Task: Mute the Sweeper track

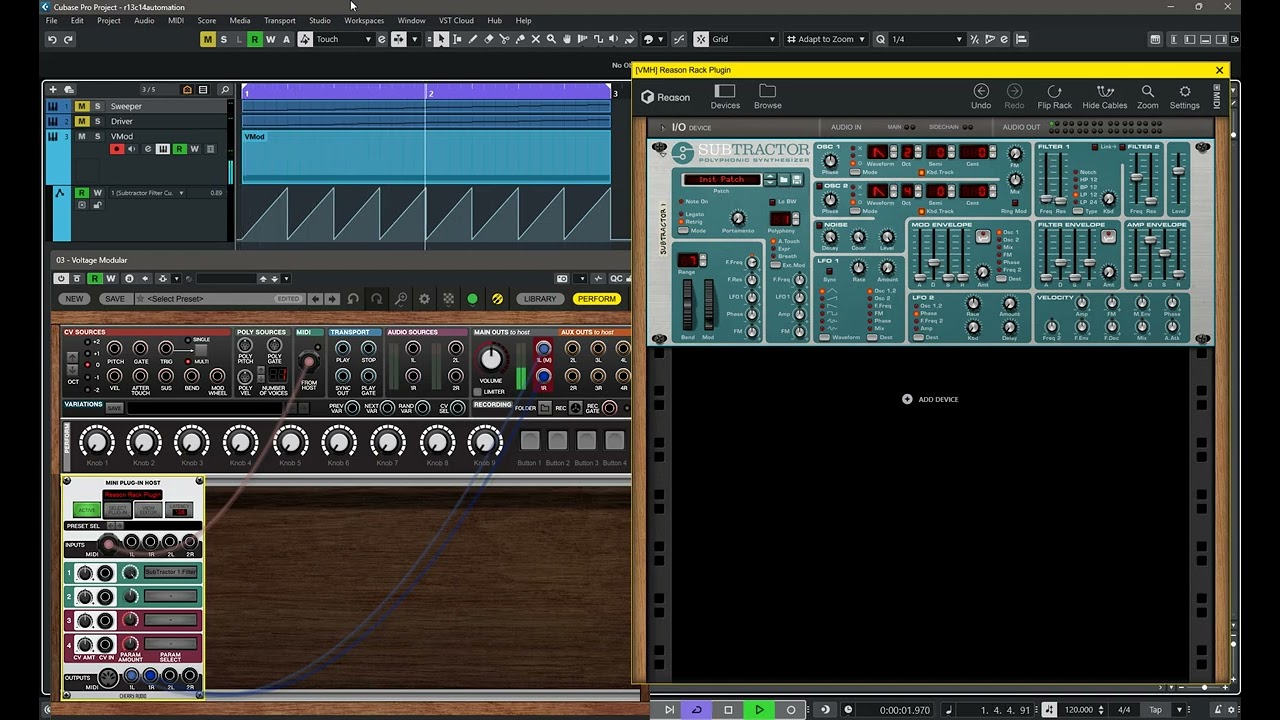Action: (x=82, y=106)
